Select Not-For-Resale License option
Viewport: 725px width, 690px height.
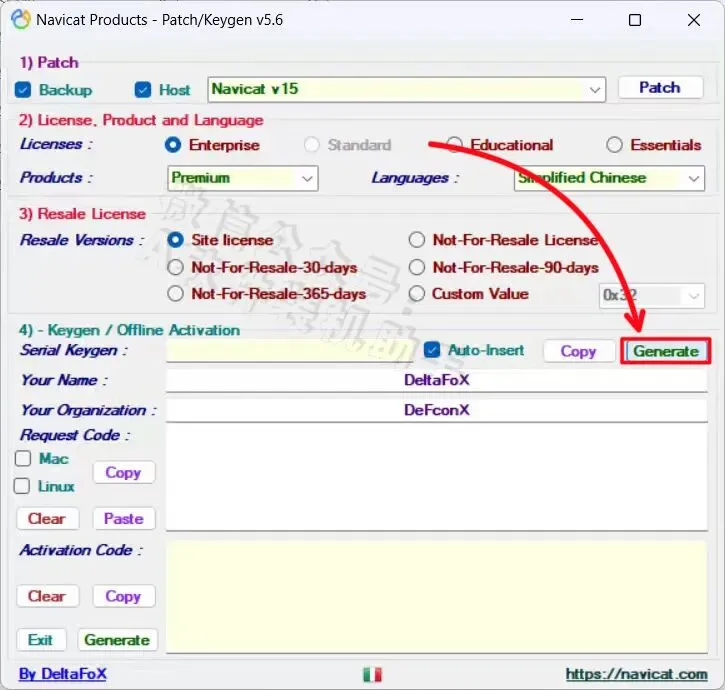coord(417,240)
